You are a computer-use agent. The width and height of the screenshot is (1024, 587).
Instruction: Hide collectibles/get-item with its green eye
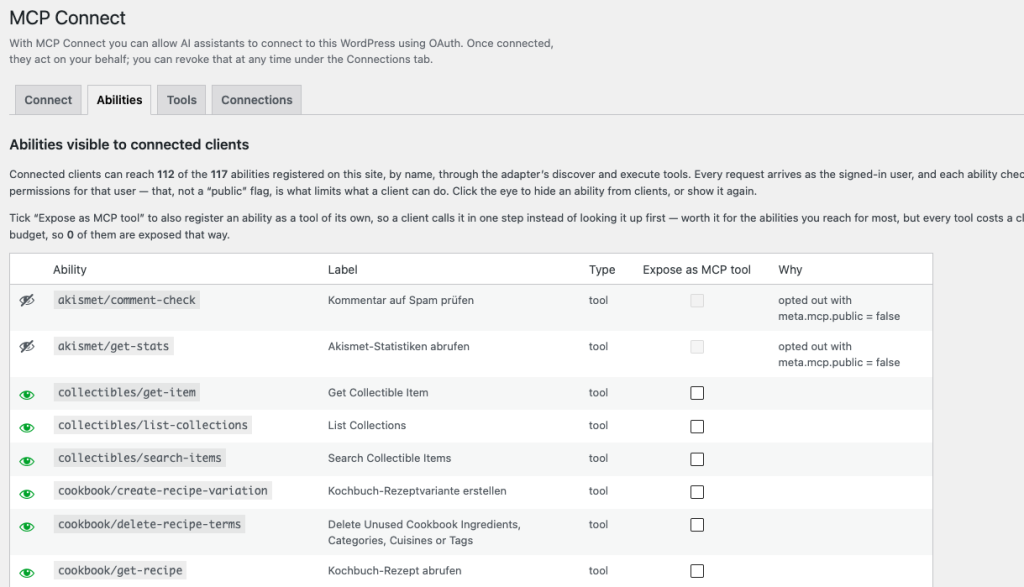[x=27, y=394]
